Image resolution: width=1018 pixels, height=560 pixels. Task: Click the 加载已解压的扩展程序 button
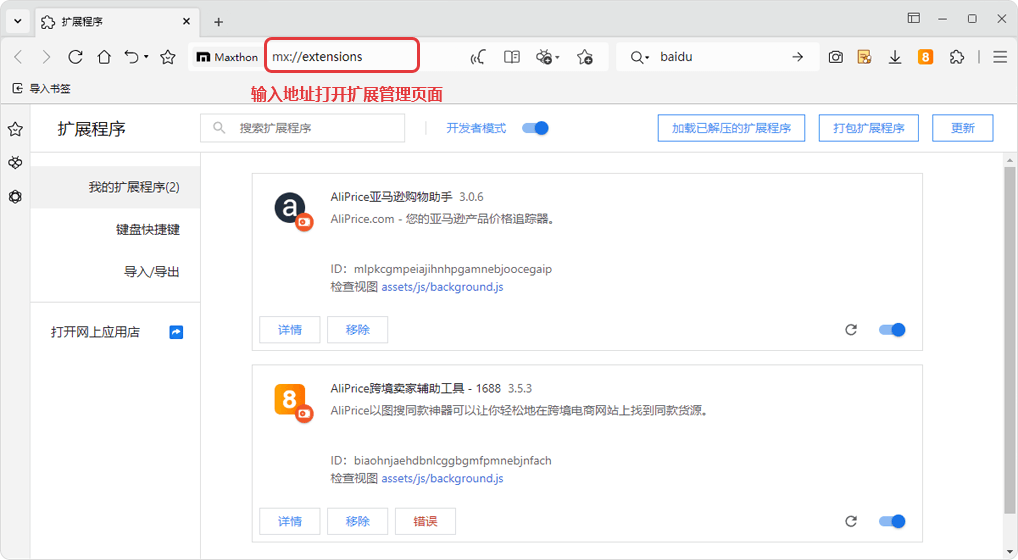(x=731, y=128)
